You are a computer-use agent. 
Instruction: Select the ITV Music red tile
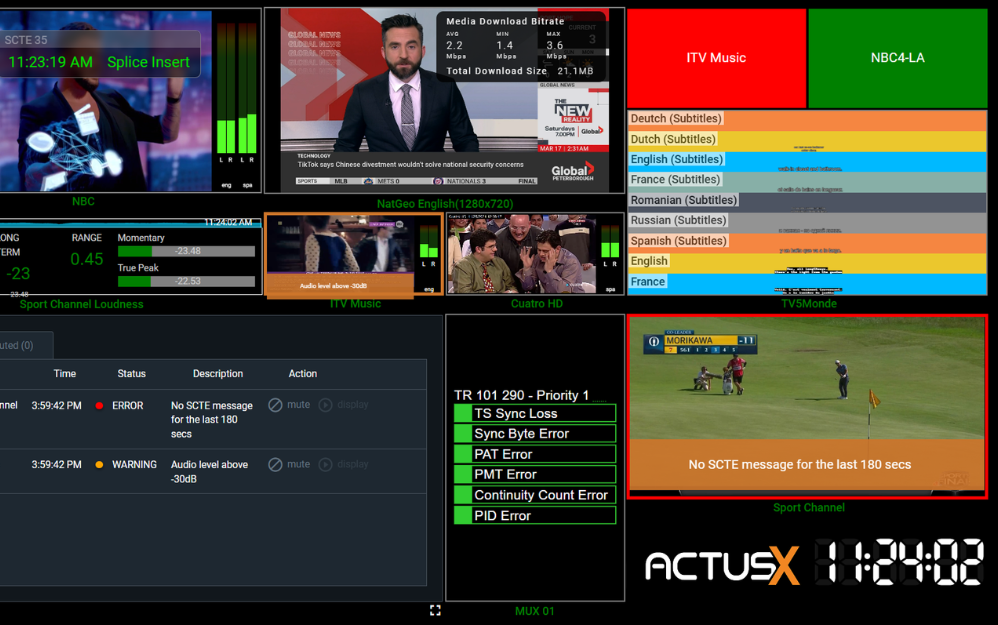[x=717, y=58]
